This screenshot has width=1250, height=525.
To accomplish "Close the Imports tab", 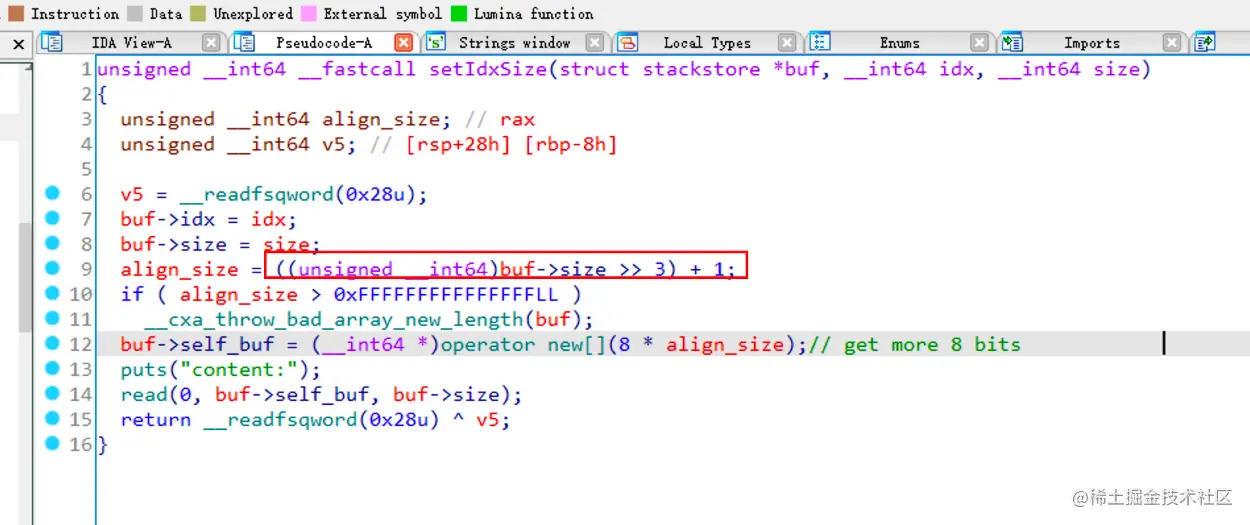I will 1171,43.
